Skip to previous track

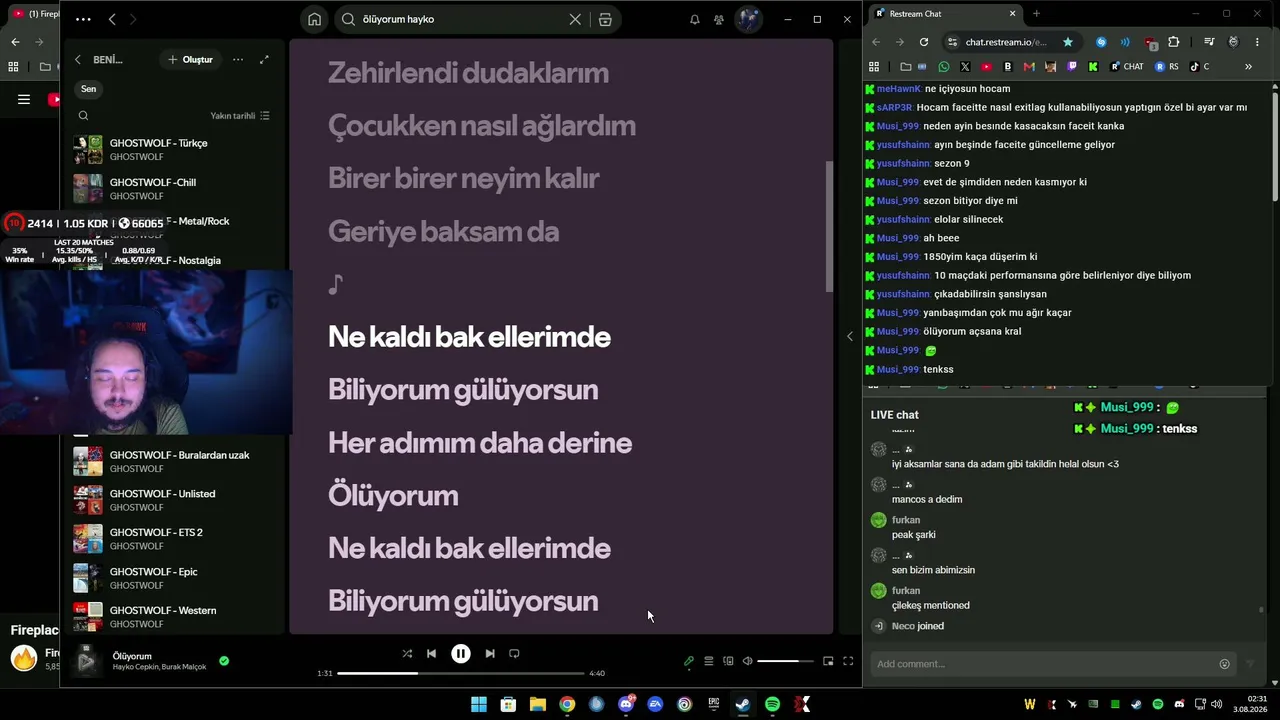431,654
